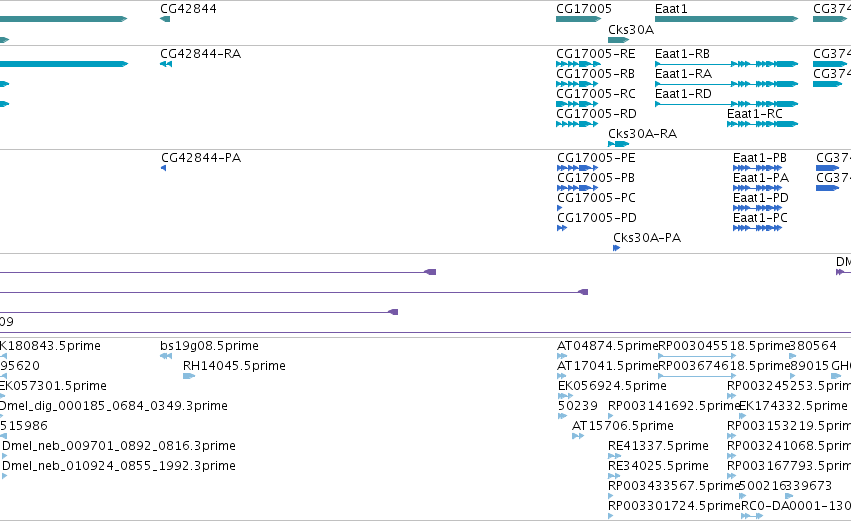Viewport: 851px width, 521px height.
Task: Select the 95620 feature label
Action: pos(20,366)
